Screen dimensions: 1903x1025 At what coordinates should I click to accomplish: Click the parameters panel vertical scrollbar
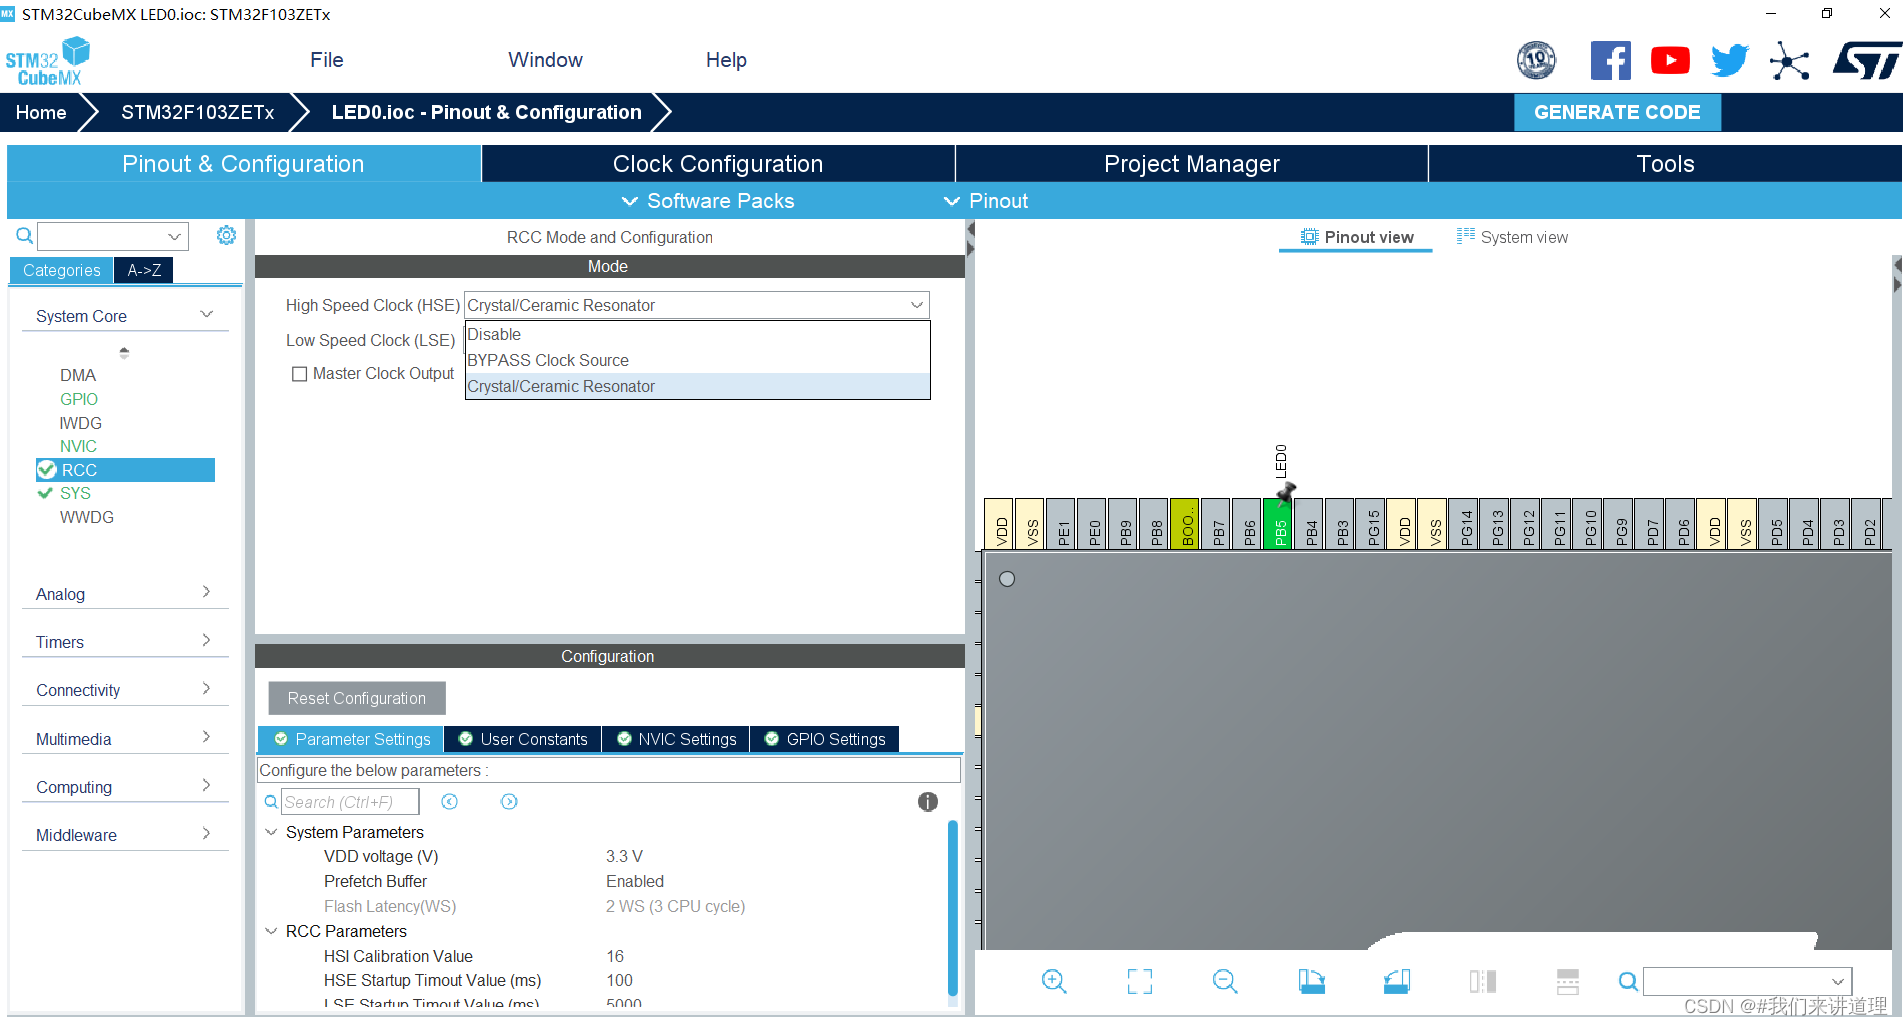[x=952, y=910]
